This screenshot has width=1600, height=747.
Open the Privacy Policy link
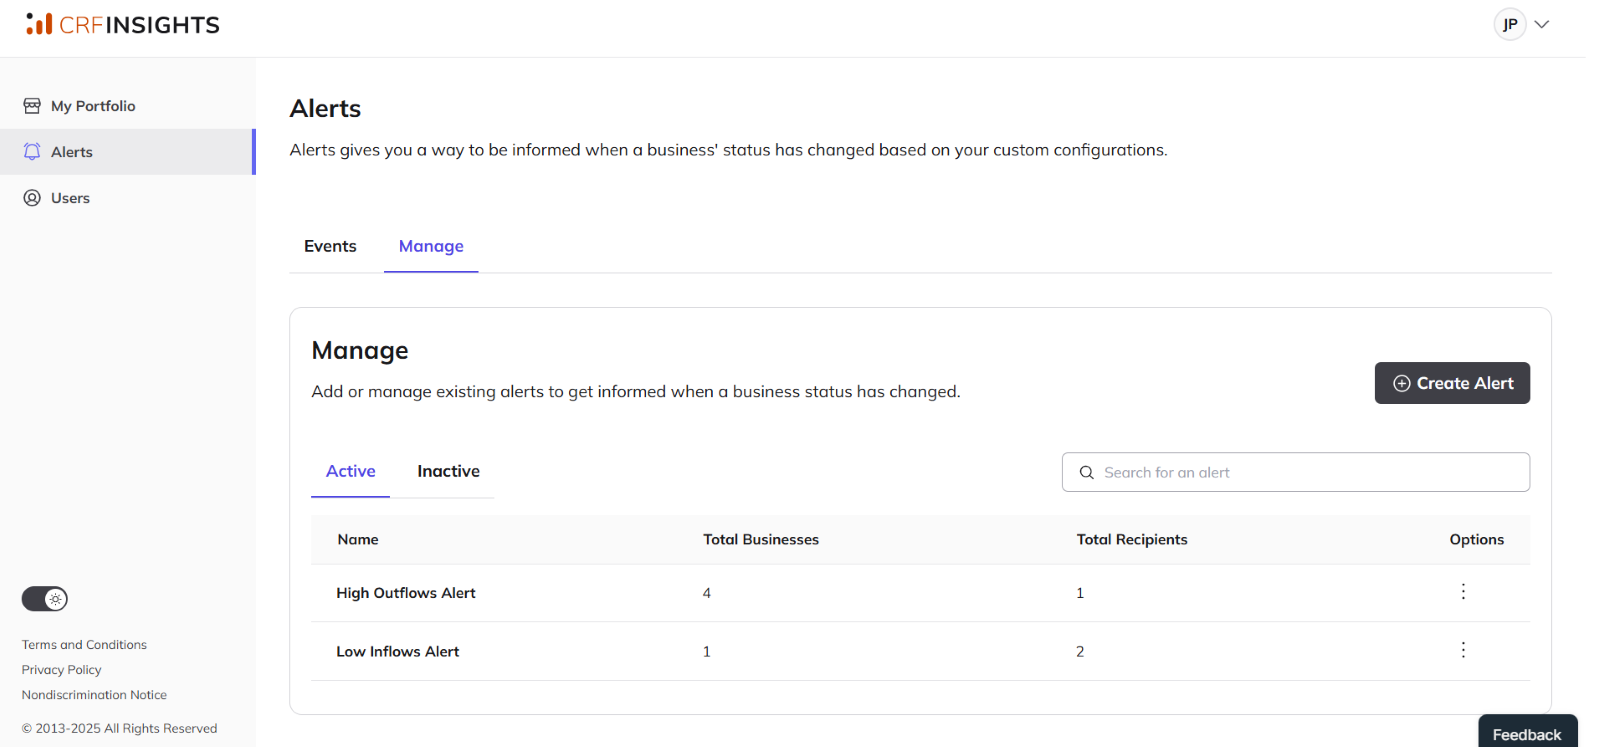click(62, 670)
